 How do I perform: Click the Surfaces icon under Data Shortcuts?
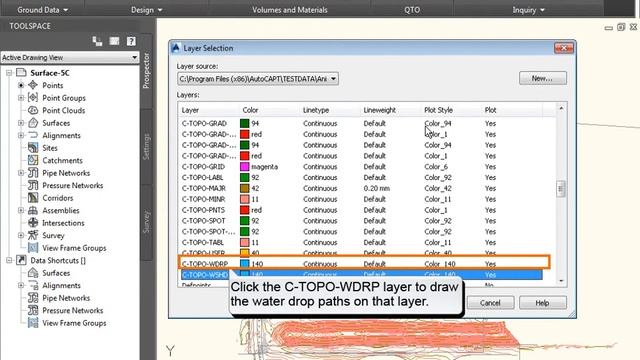(33, 273)
